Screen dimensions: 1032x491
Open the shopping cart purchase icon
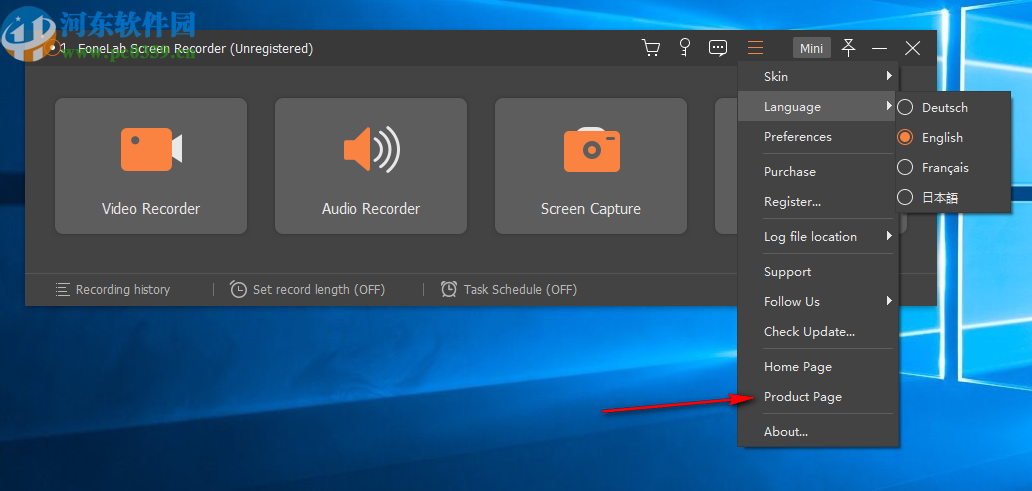[x=650, y=48]
